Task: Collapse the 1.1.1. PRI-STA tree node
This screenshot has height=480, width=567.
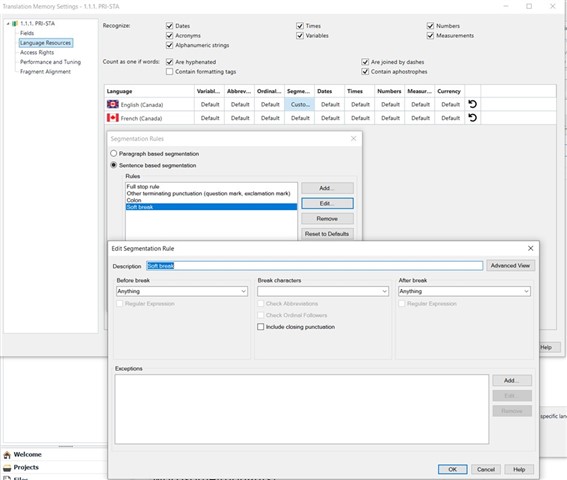Action: (8, 24)
